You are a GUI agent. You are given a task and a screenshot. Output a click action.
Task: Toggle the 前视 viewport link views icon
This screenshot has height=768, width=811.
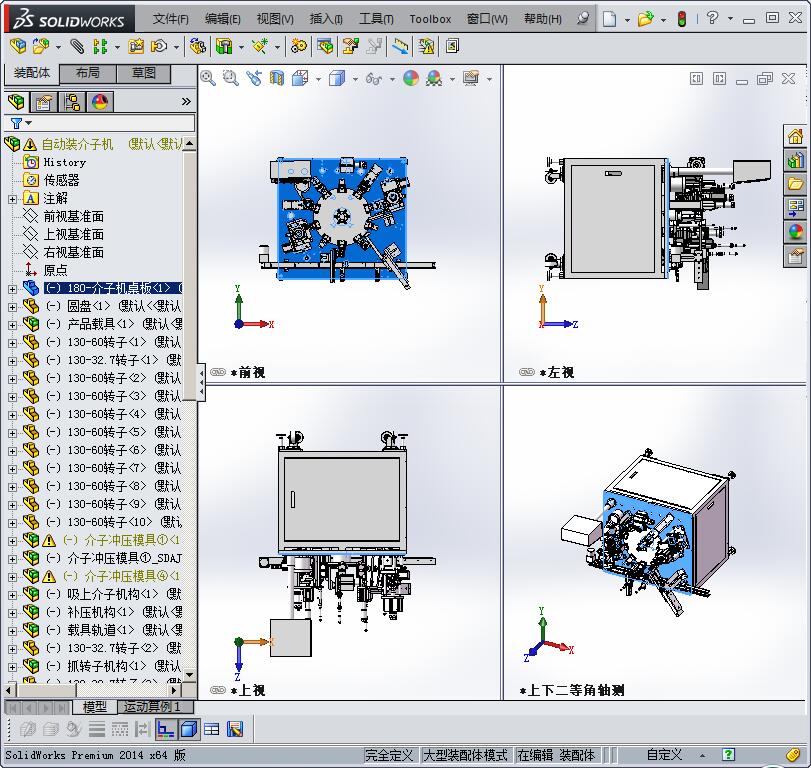pyautogui.click(x=218, y=372)
